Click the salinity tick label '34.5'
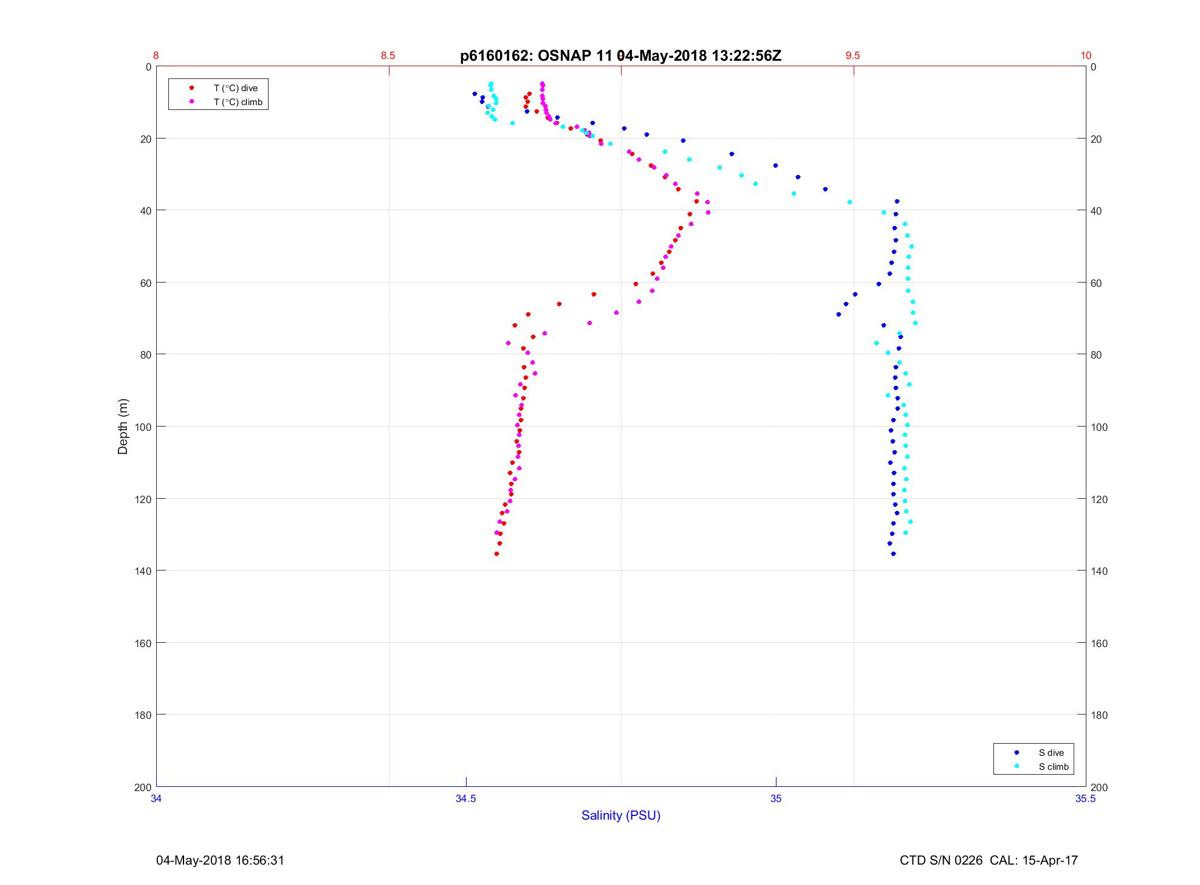1200x885 pixels. coord(466,799)
